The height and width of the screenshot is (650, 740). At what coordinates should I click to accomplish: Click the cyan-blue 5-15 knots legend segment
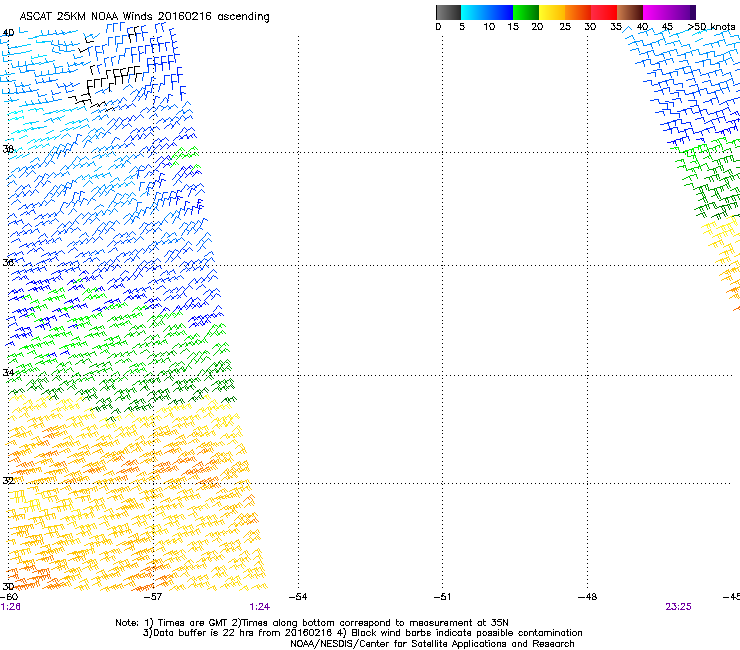tap(487, 12)
